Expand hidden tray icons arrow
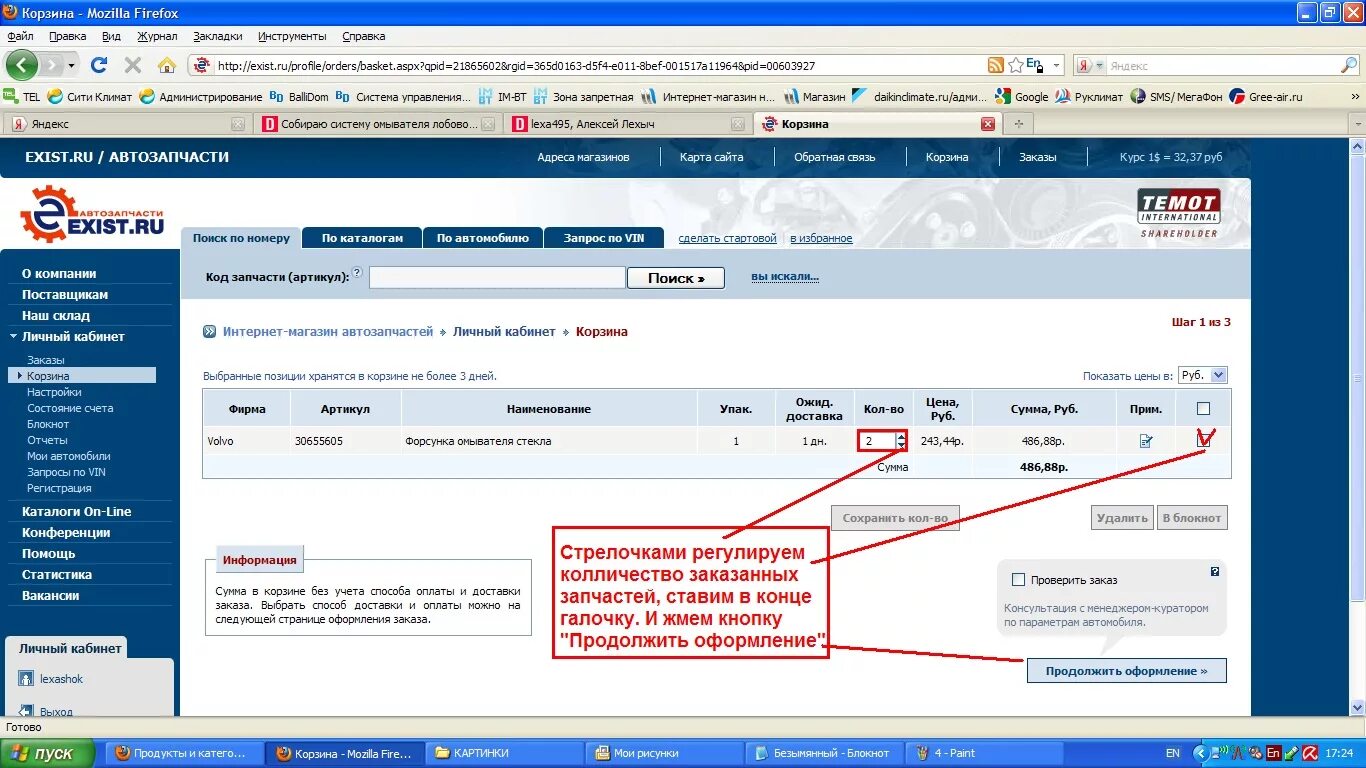The height and width of the screenshot is (768, 1366). (1200, 753)
